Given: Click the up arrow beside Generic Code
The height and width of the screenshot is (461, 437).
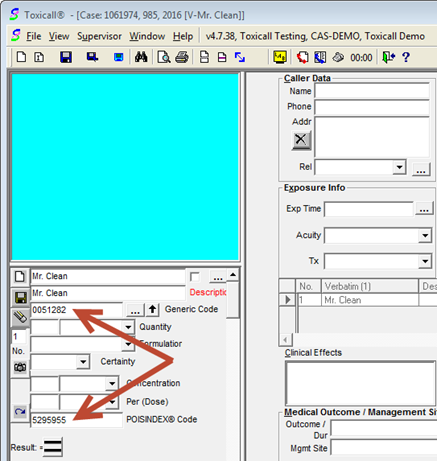Looking at the screenshot, I should coord(153,310).
